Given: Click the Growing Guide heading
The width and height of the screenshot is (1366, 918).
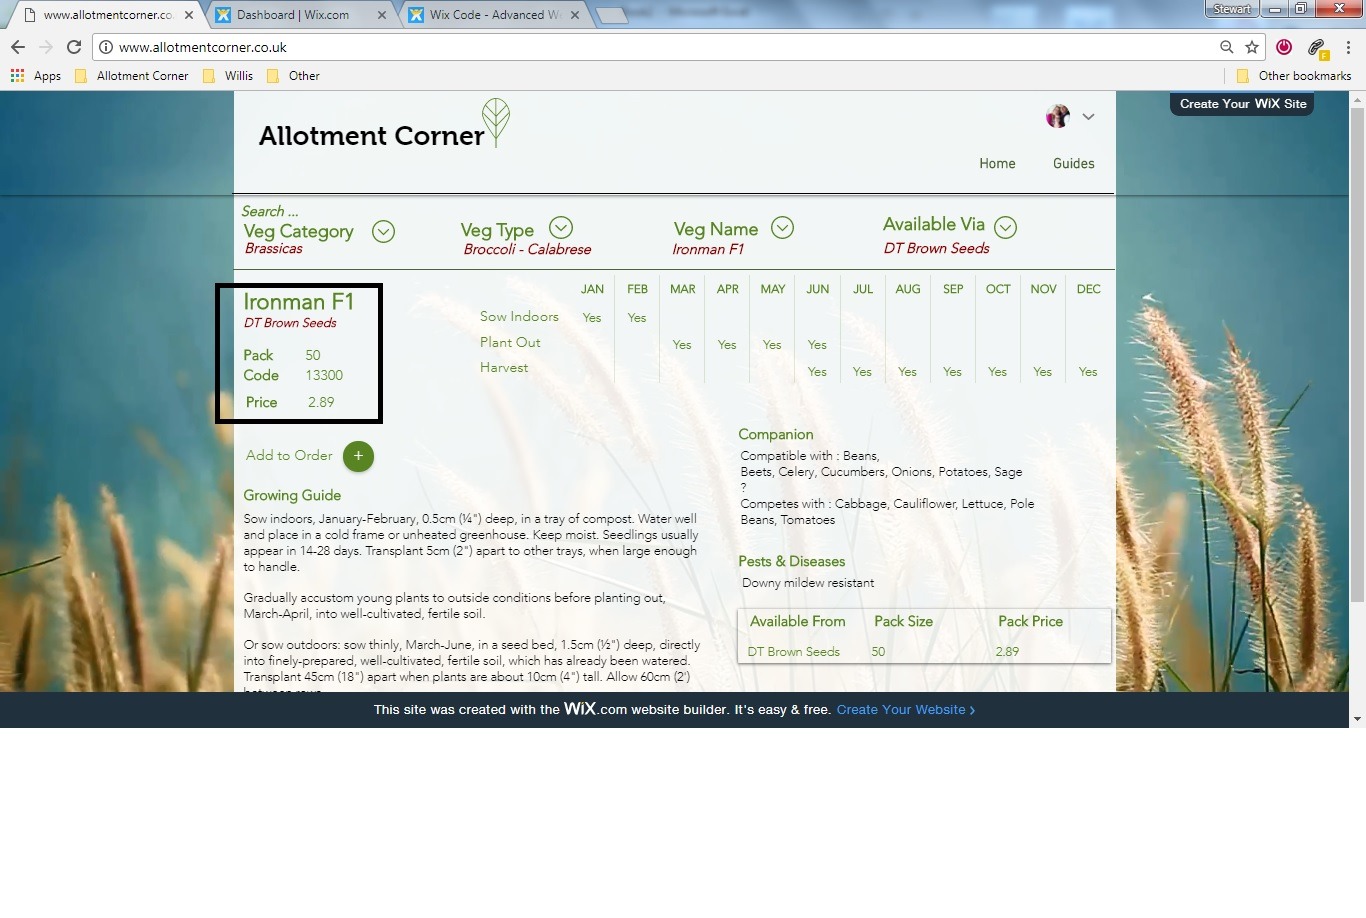Looking at the screenshot, I should point(292,495).
